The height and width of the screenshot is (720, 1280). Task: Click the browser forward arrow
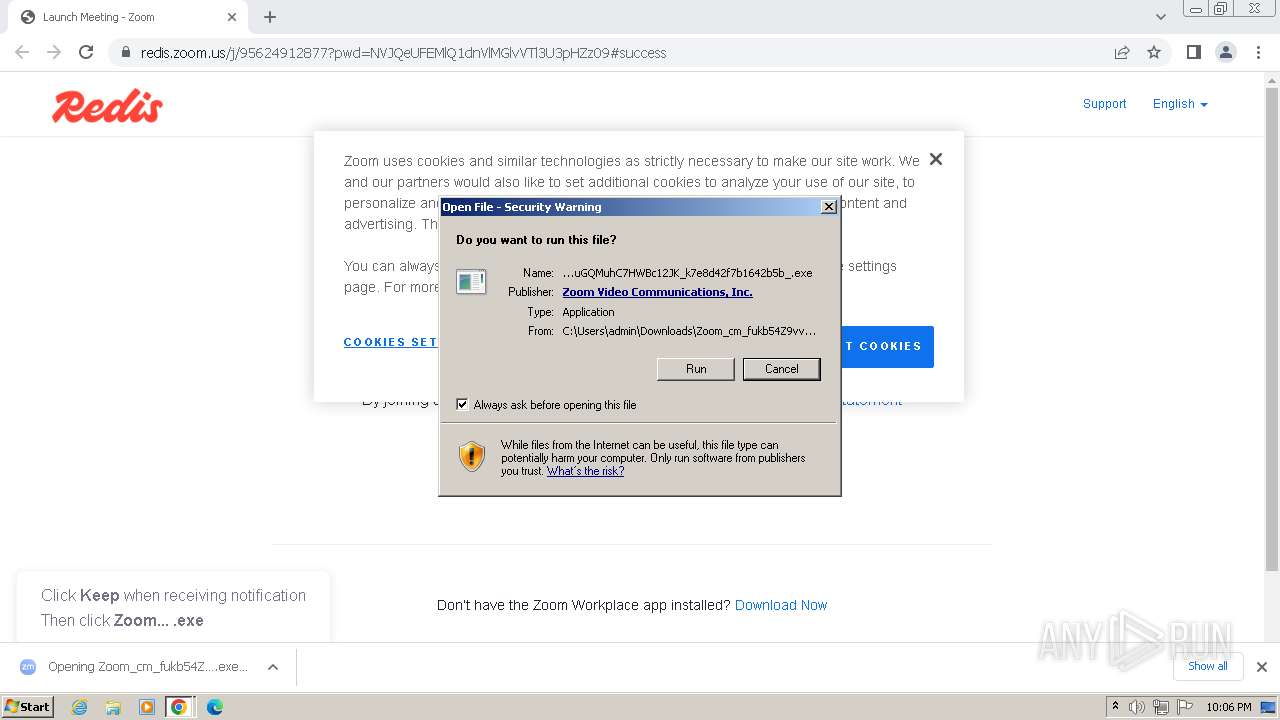coord(54,52)
